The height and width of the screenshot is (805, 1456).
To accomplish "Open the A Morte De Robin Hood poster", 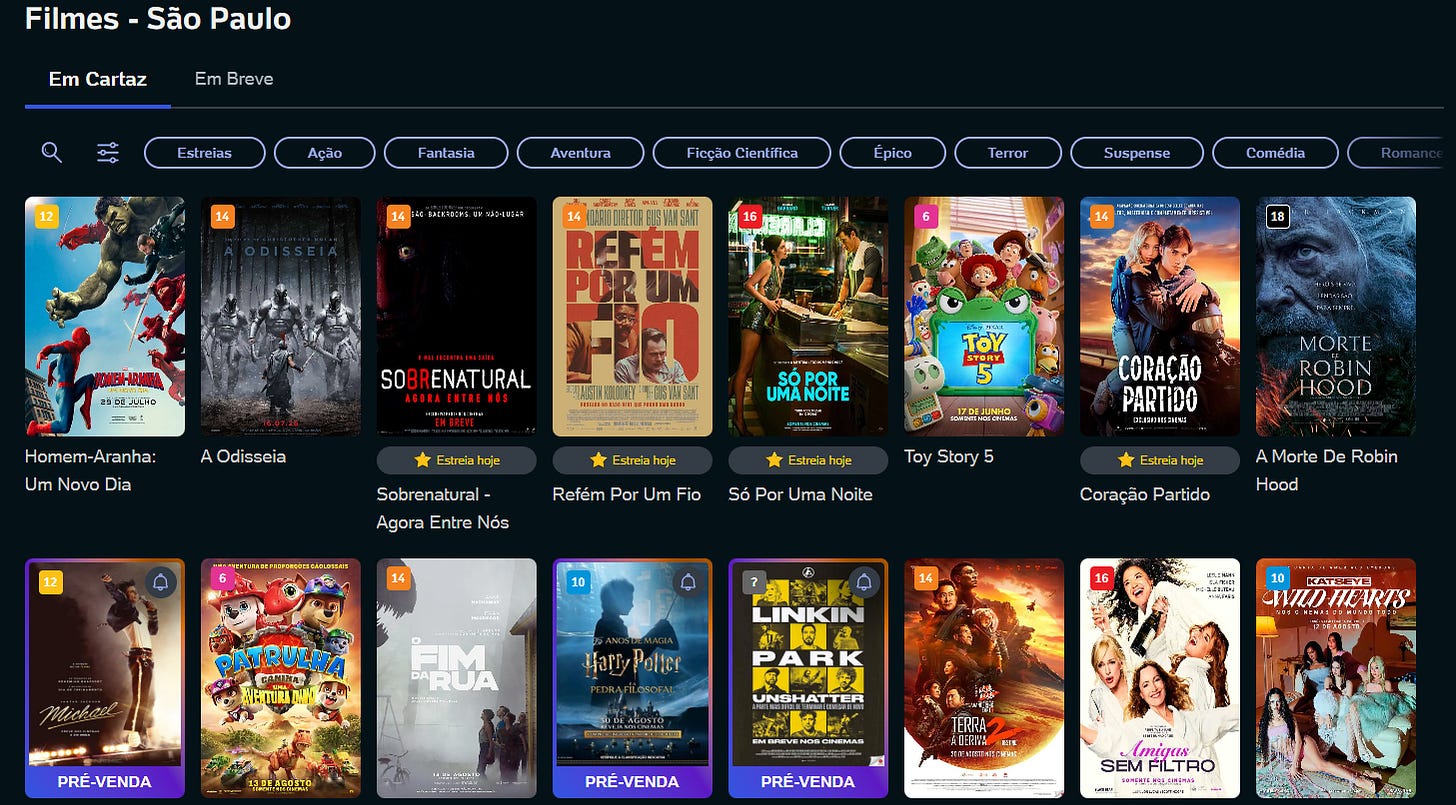I will 1337,316.
